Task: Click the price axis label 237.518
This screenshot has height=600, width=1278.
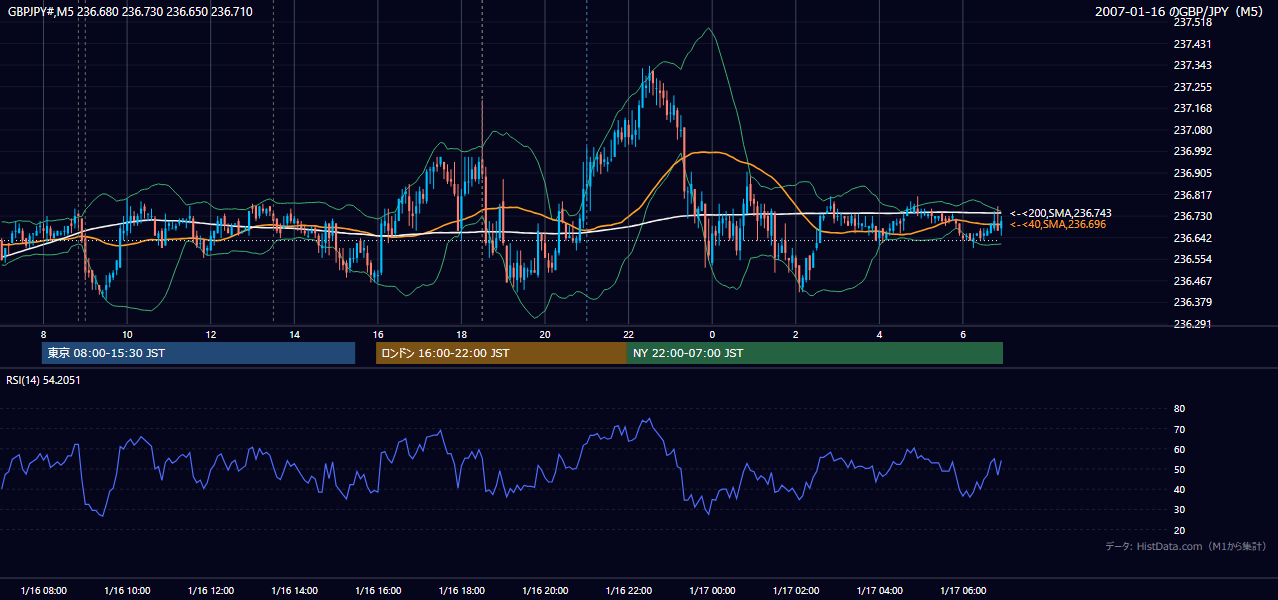Action: pos(1192,22)
